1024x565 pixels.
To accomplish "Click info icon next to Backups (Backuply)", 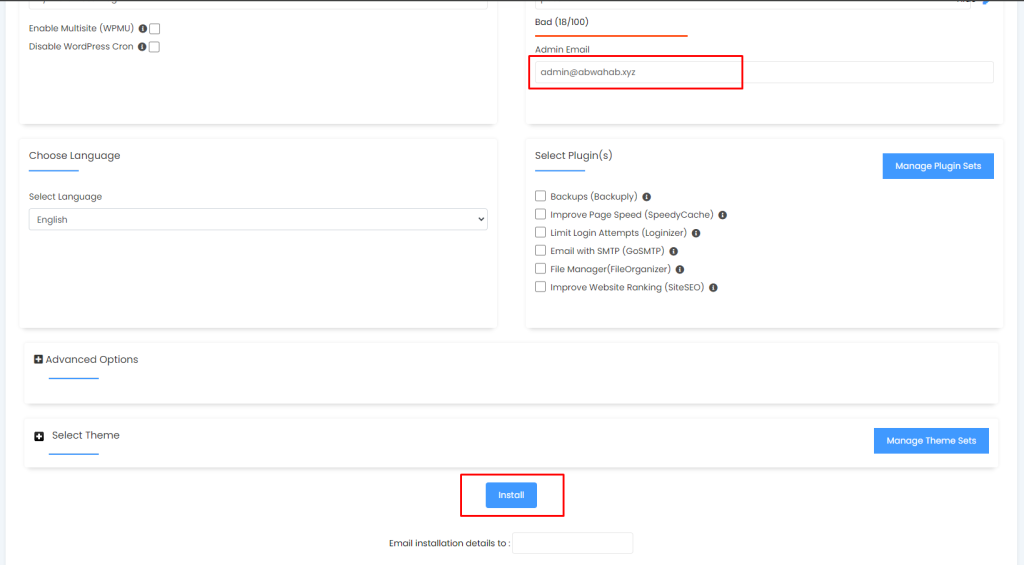I will [x=646, y=197].
